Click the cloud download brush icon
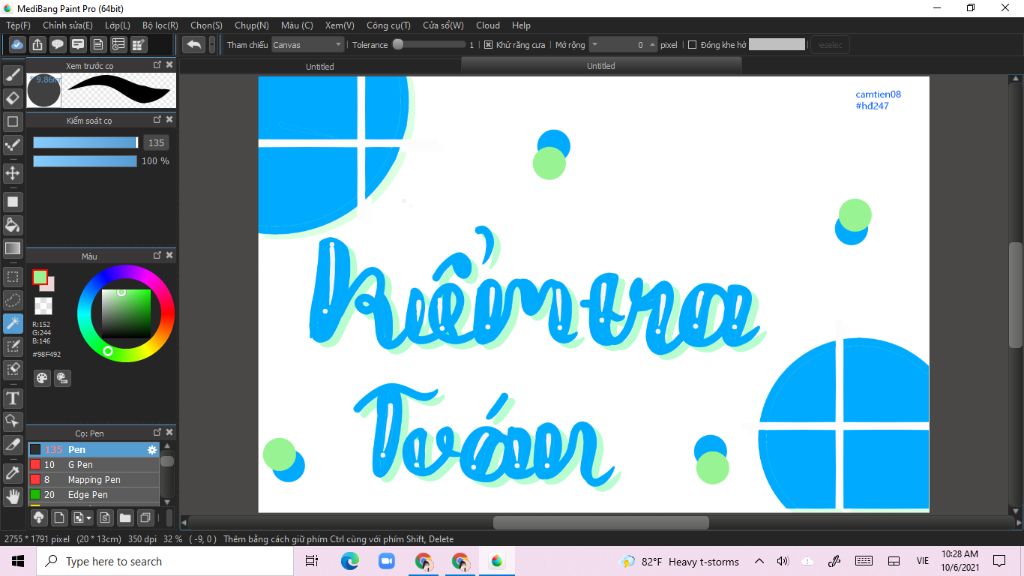Viewport: 1024px width, 576px height. (39, 518)
